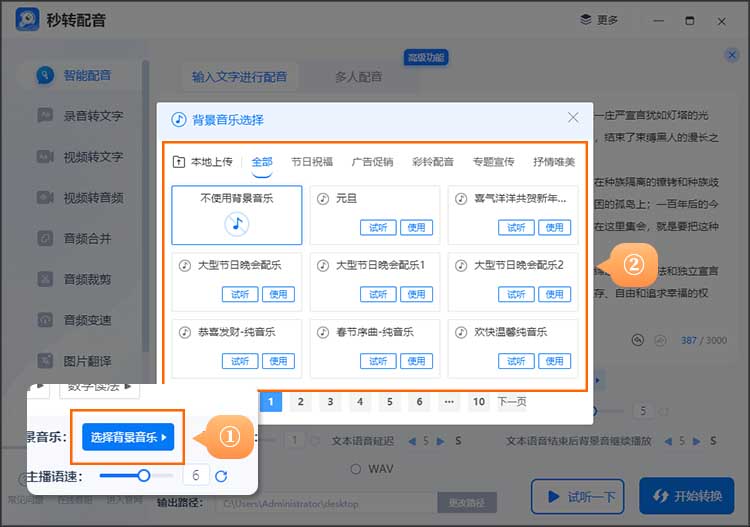Screen dimensions: 750x527
Task: Switch to the 多人配音 tab
Action: pos(358,77)
